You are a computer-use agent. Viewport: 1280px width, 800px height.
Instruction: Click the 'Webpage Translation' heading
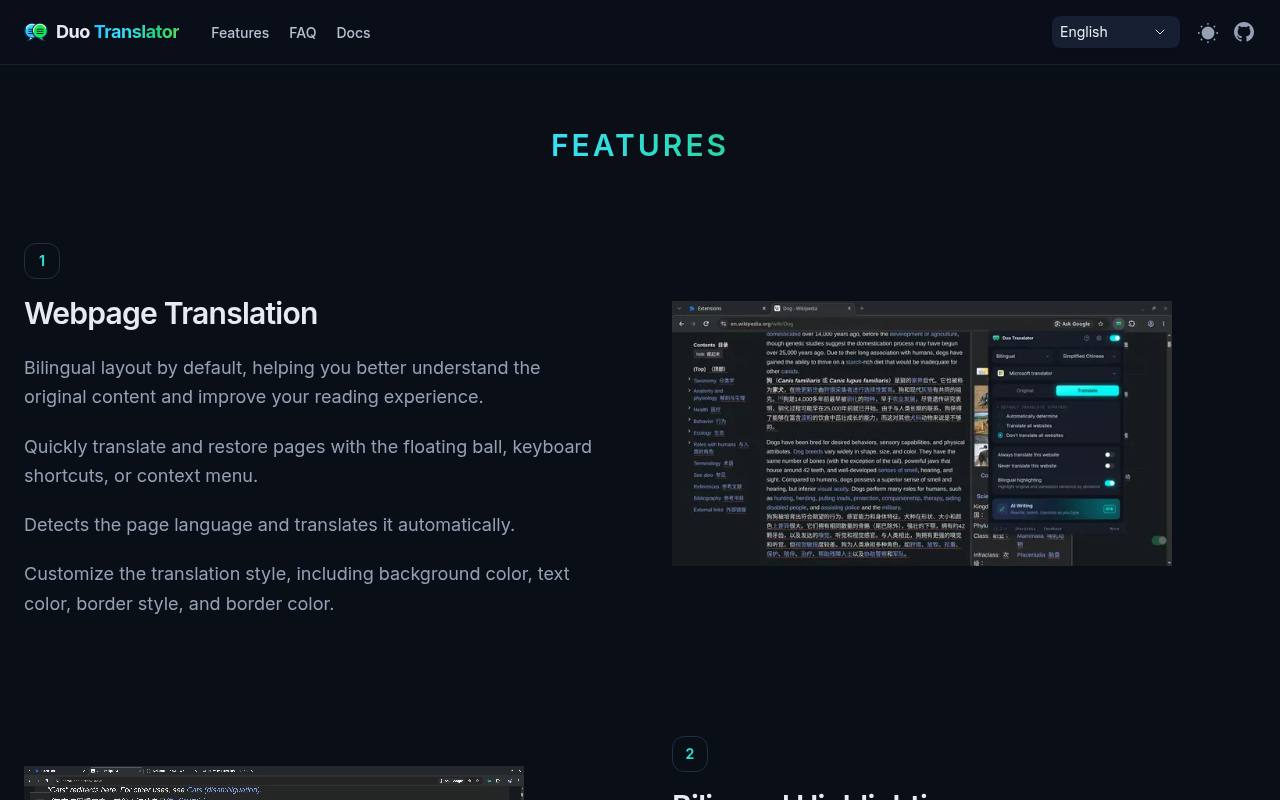(x=171, y=313)
